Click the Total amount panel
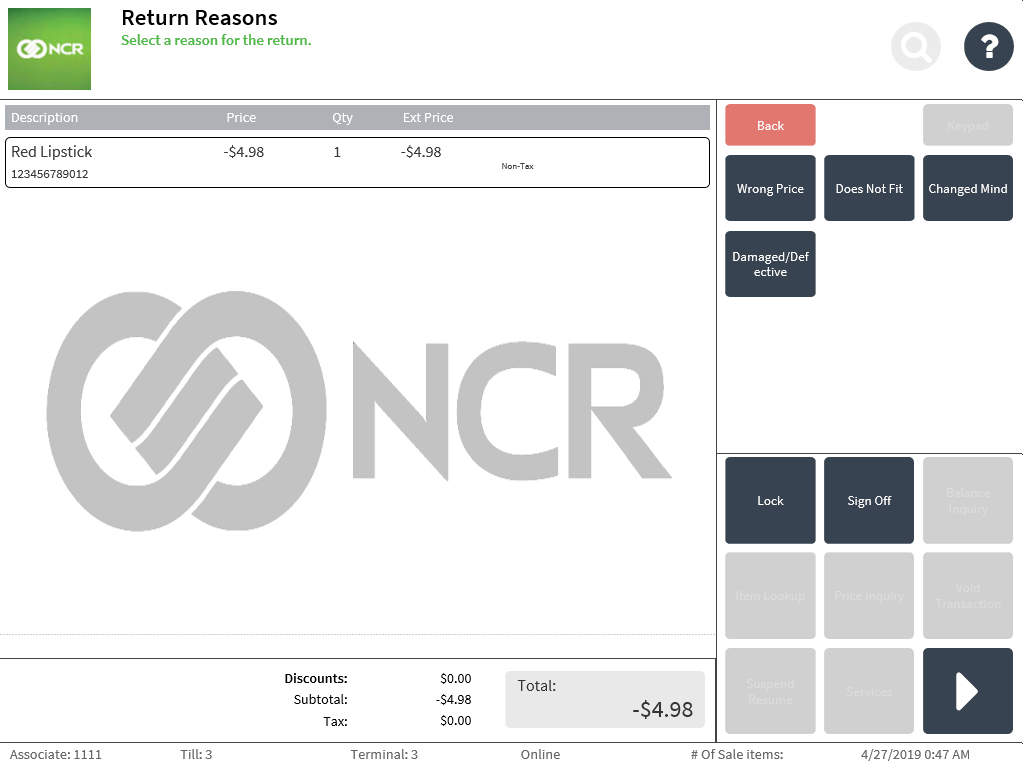Screen dimensions: 1023x766 pos(604,699)
